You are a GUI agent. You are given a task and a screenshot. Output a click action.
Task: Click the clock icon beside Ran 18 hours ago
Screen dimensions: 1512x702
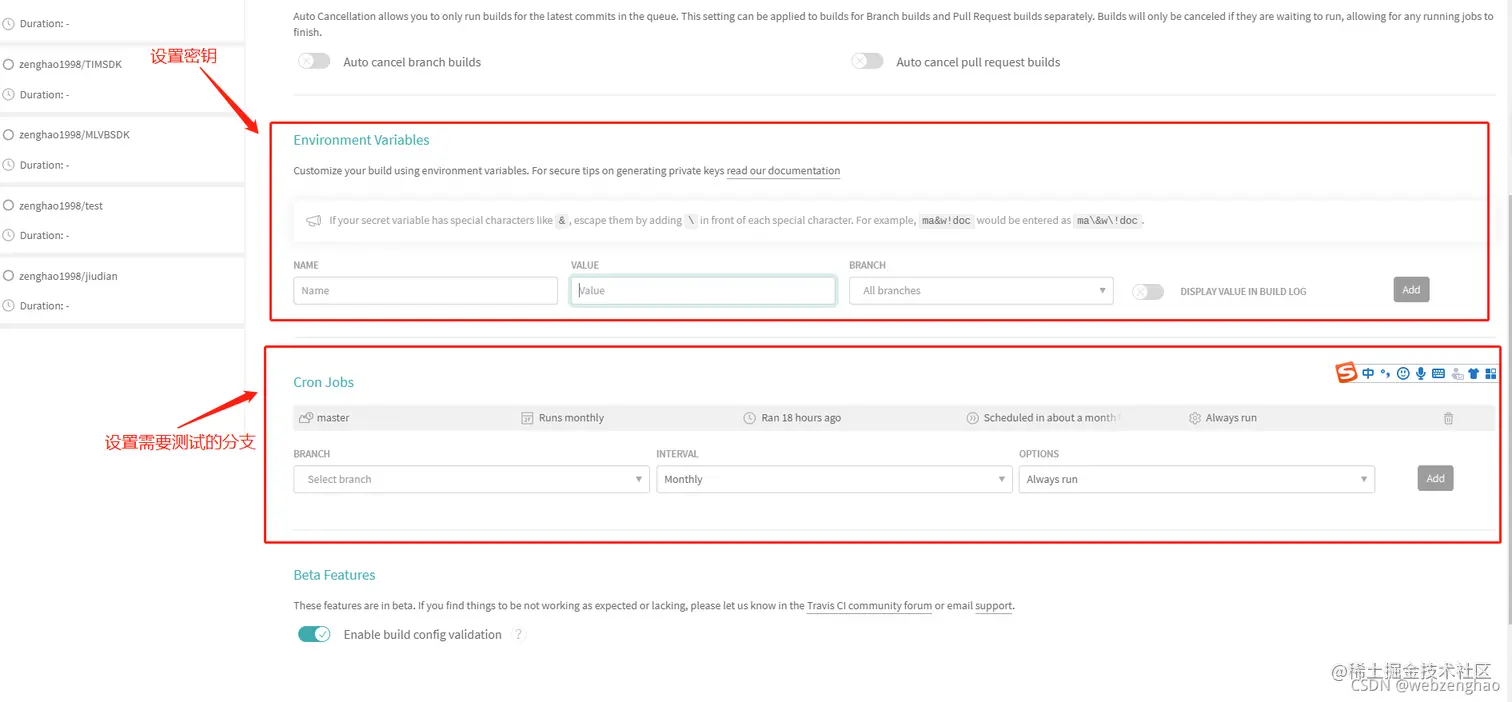(x=749, y=418)
